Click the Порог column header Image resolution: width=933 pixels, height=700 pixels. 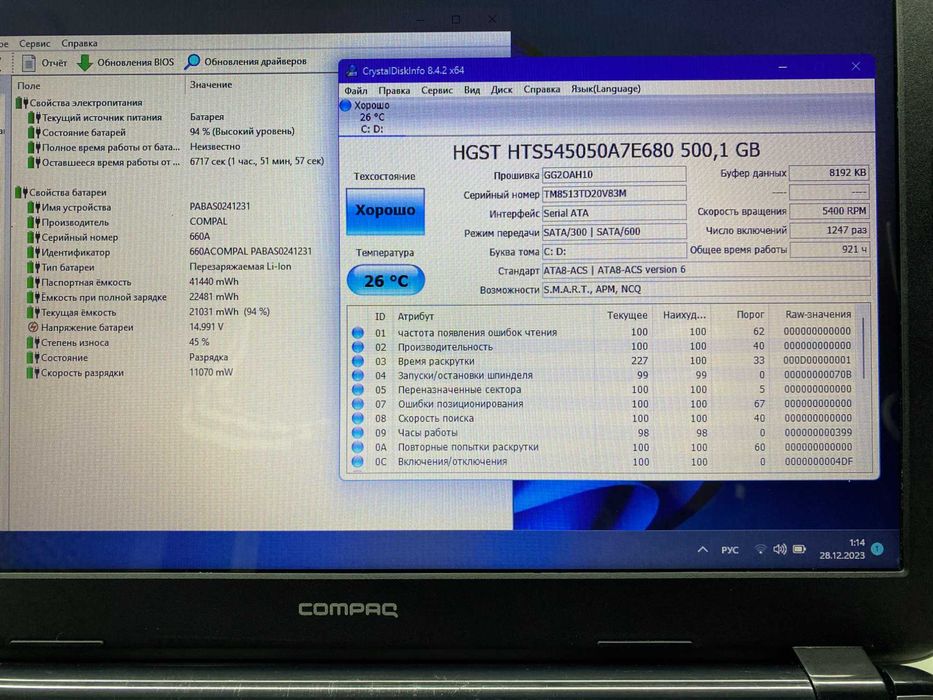point(751,314)
